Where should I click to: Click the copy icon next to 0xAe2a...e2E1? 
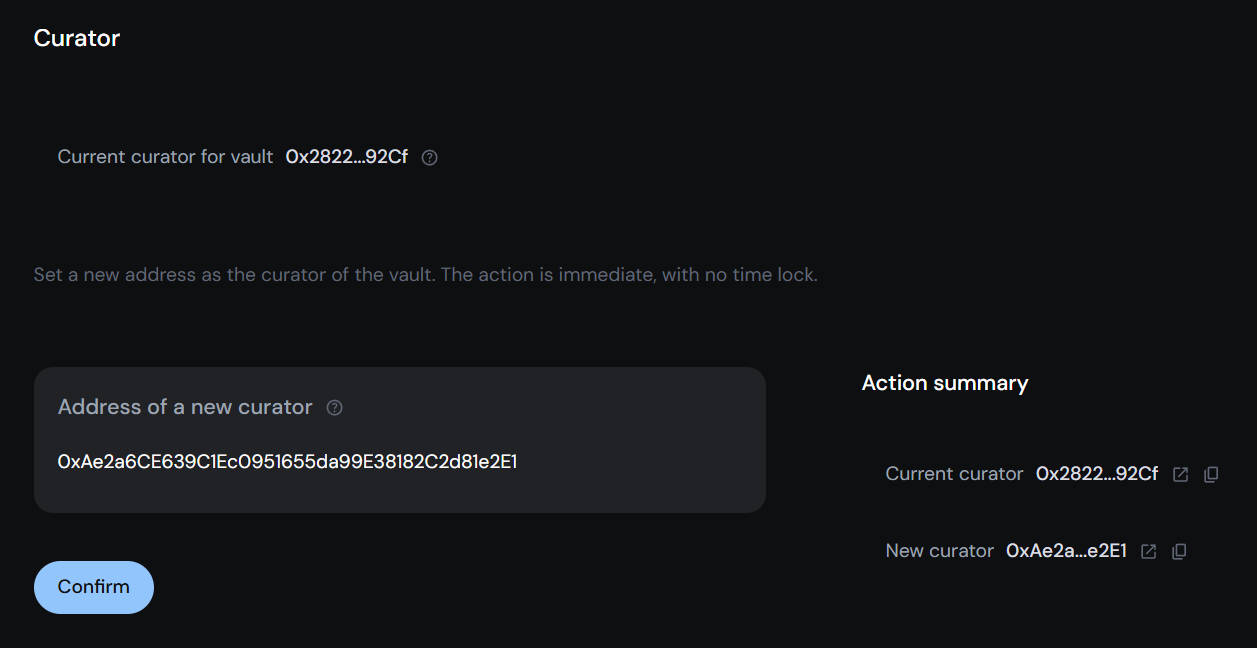[x=1179, y=551]
